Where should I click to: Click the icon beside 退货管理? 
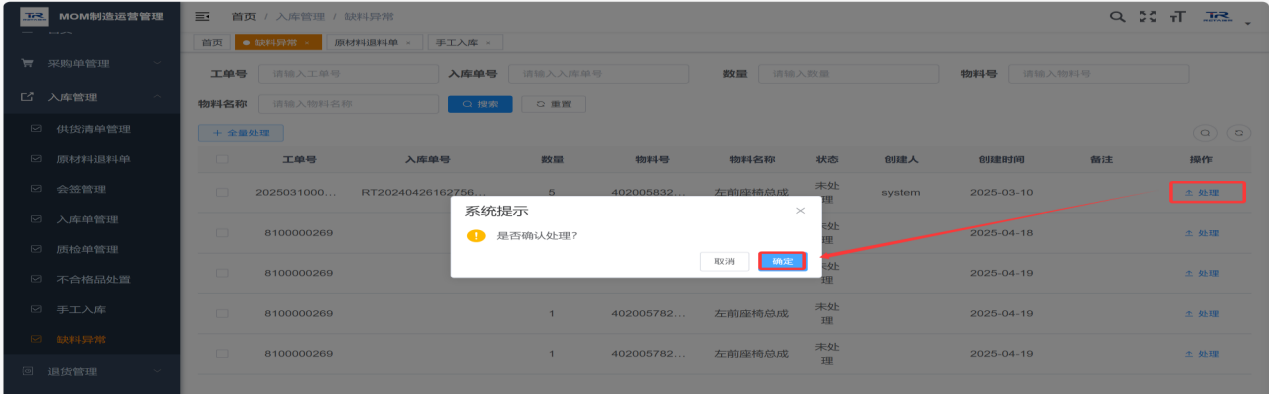click(x=27, y=372)
